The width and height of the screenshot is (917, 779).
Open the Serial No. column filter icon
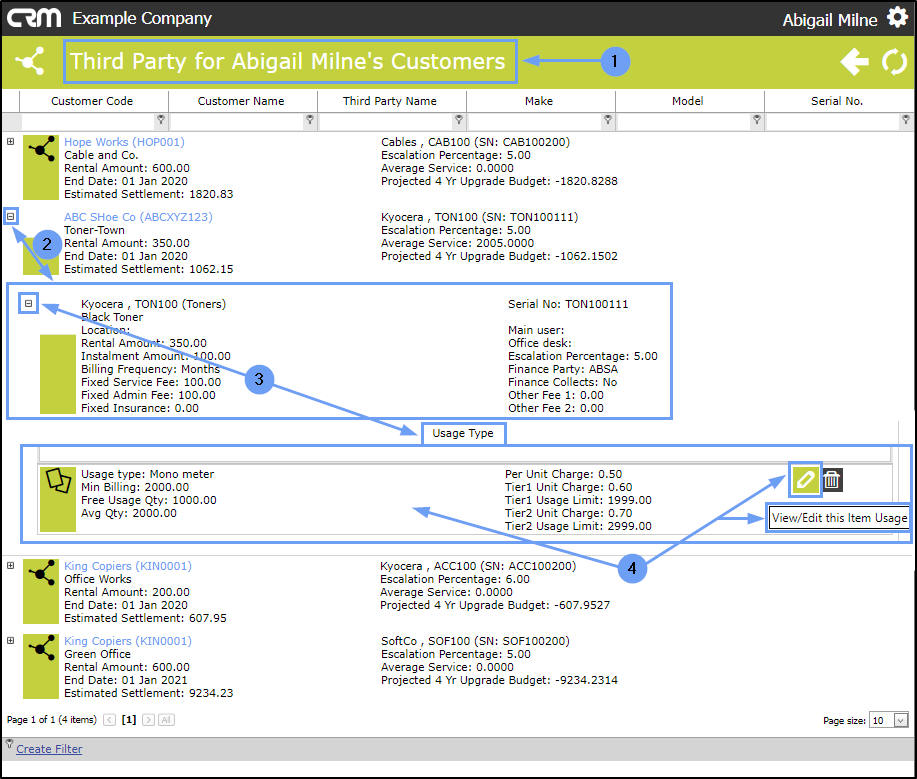pyautogui.click(x=906, y=120)
